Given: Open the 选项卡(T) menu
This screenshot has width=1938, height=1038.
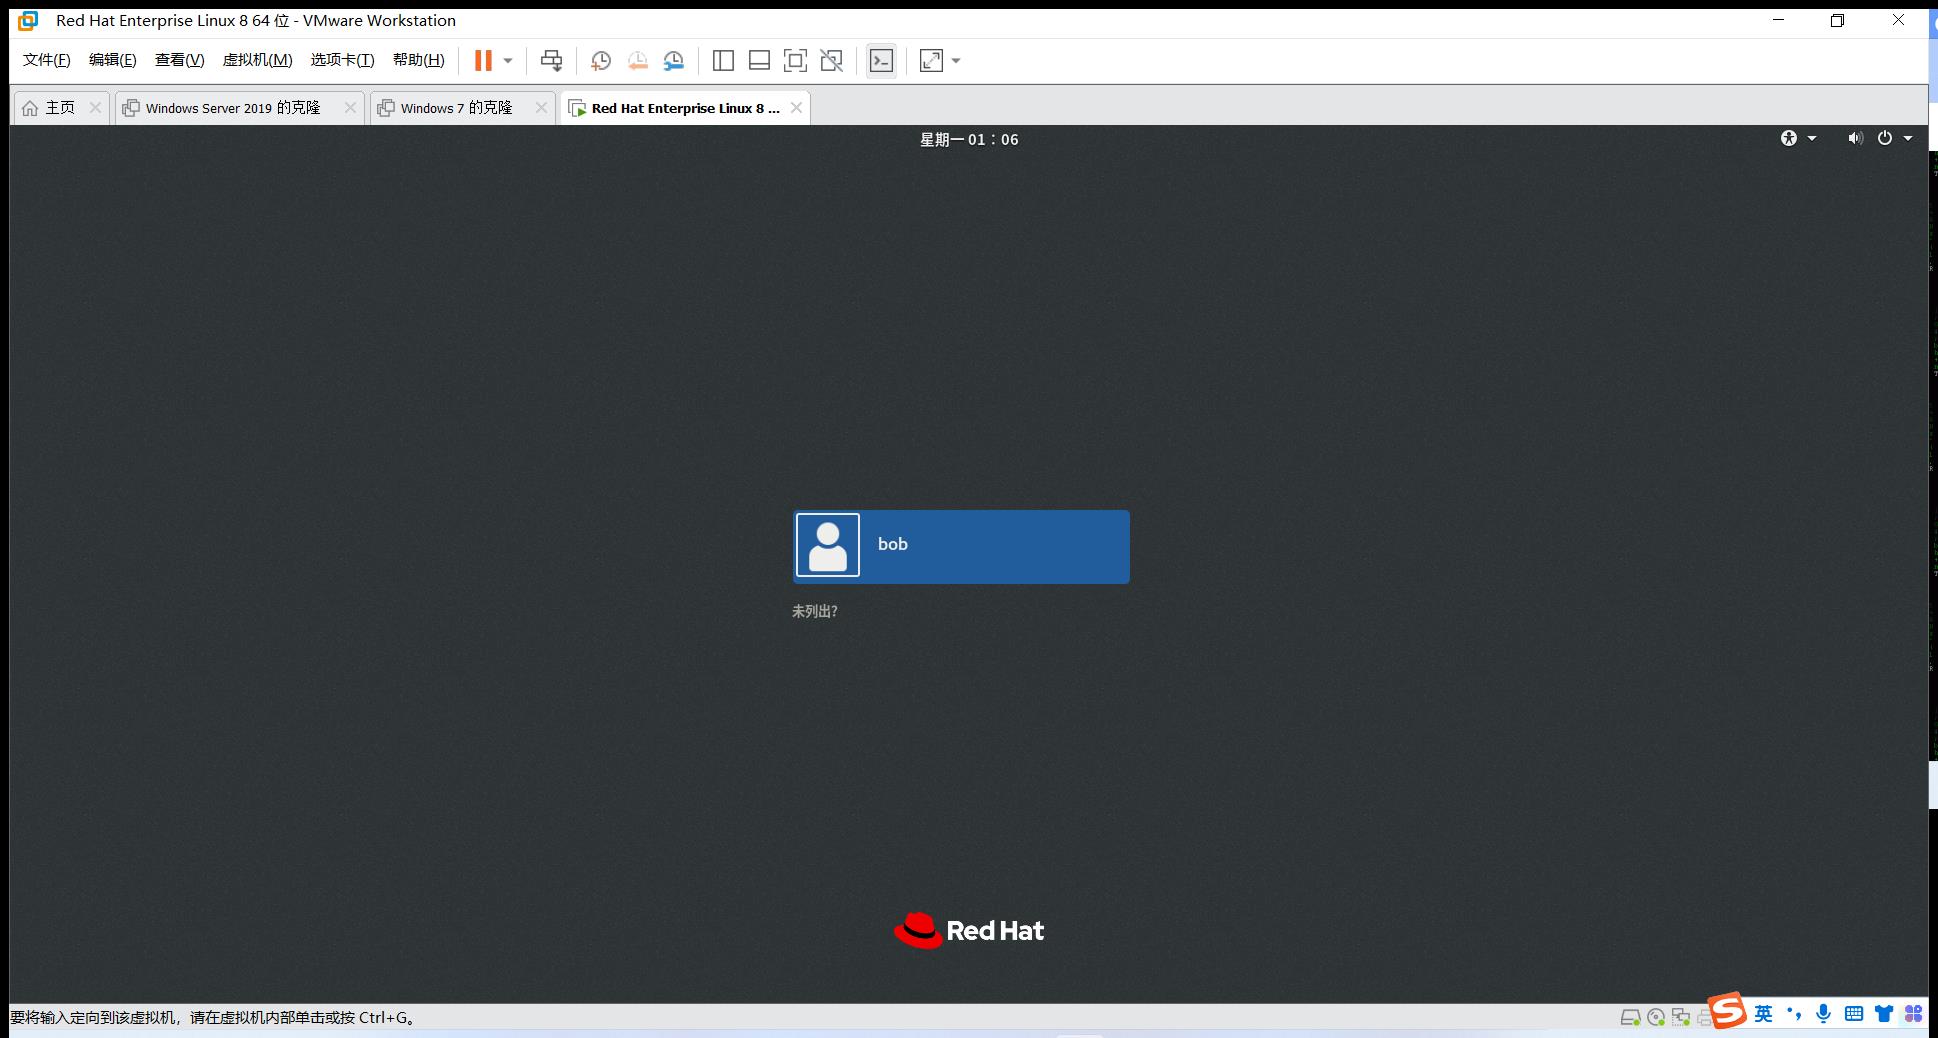Looking at the screenshot, I should coord(342,60).
